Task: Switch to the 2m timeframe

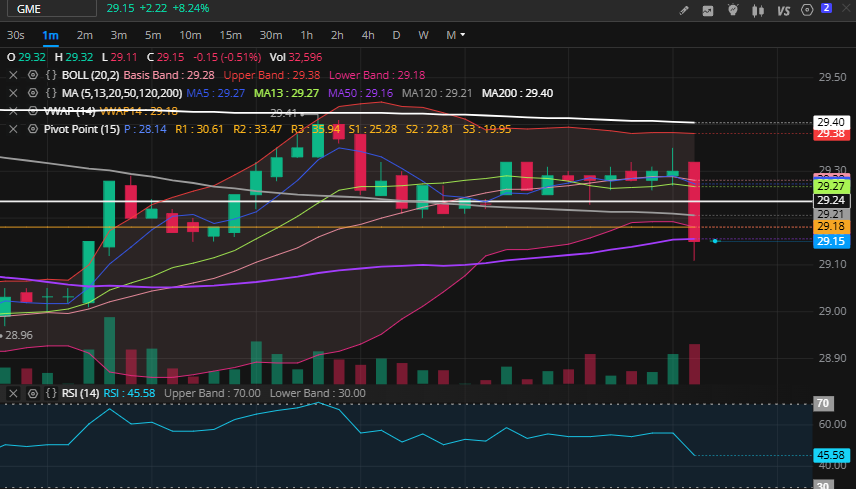Action: pyautogui.click(x=85, y=35)
